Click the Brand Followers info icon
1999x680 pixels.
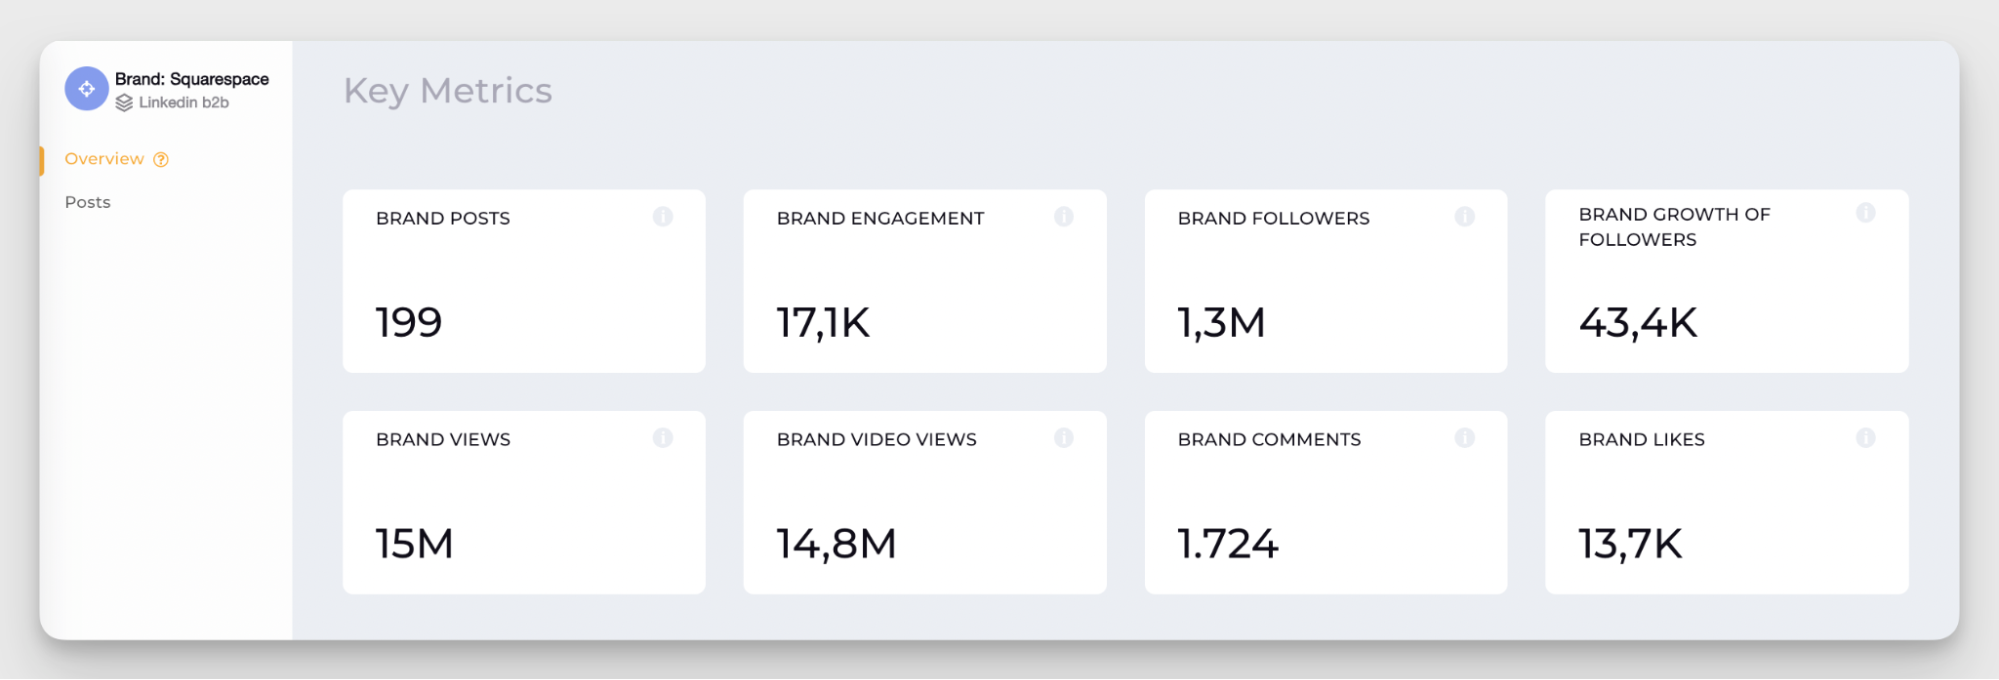pos(1465,217)
